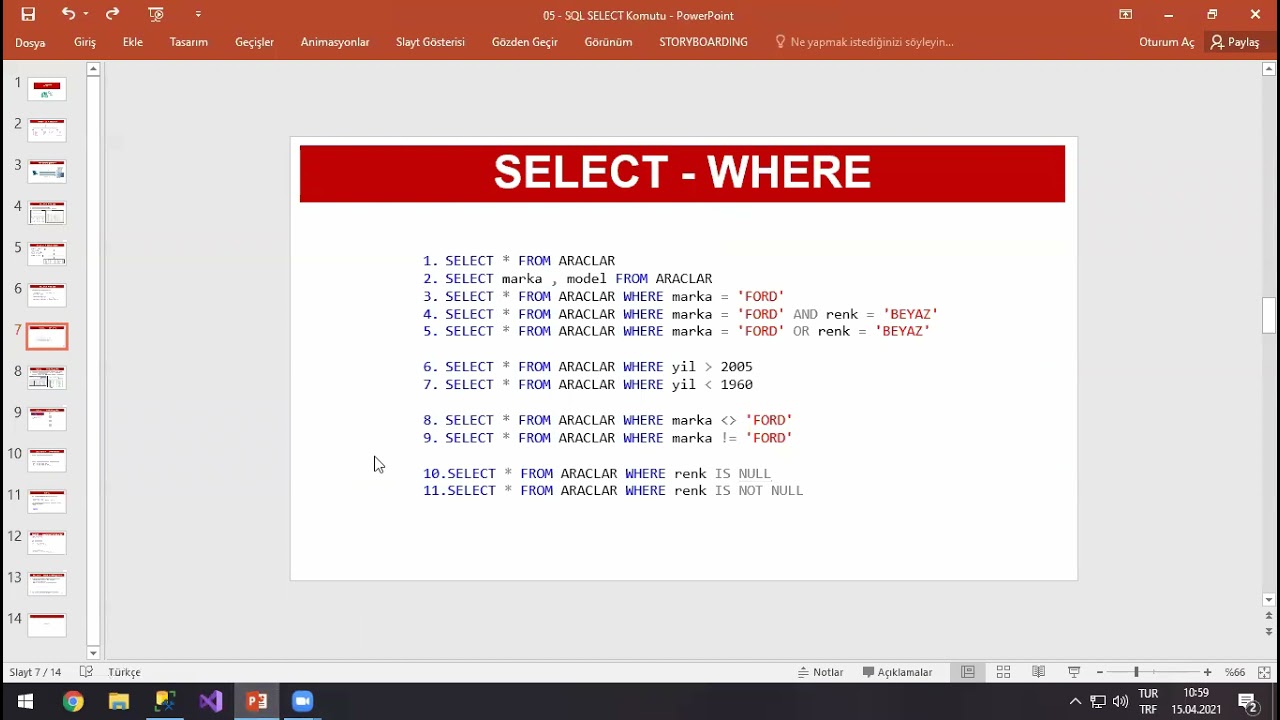This screenshot has height=720, width=1280.
Task: Open Zoom app from the taskbar
Action: pos(302,701)
